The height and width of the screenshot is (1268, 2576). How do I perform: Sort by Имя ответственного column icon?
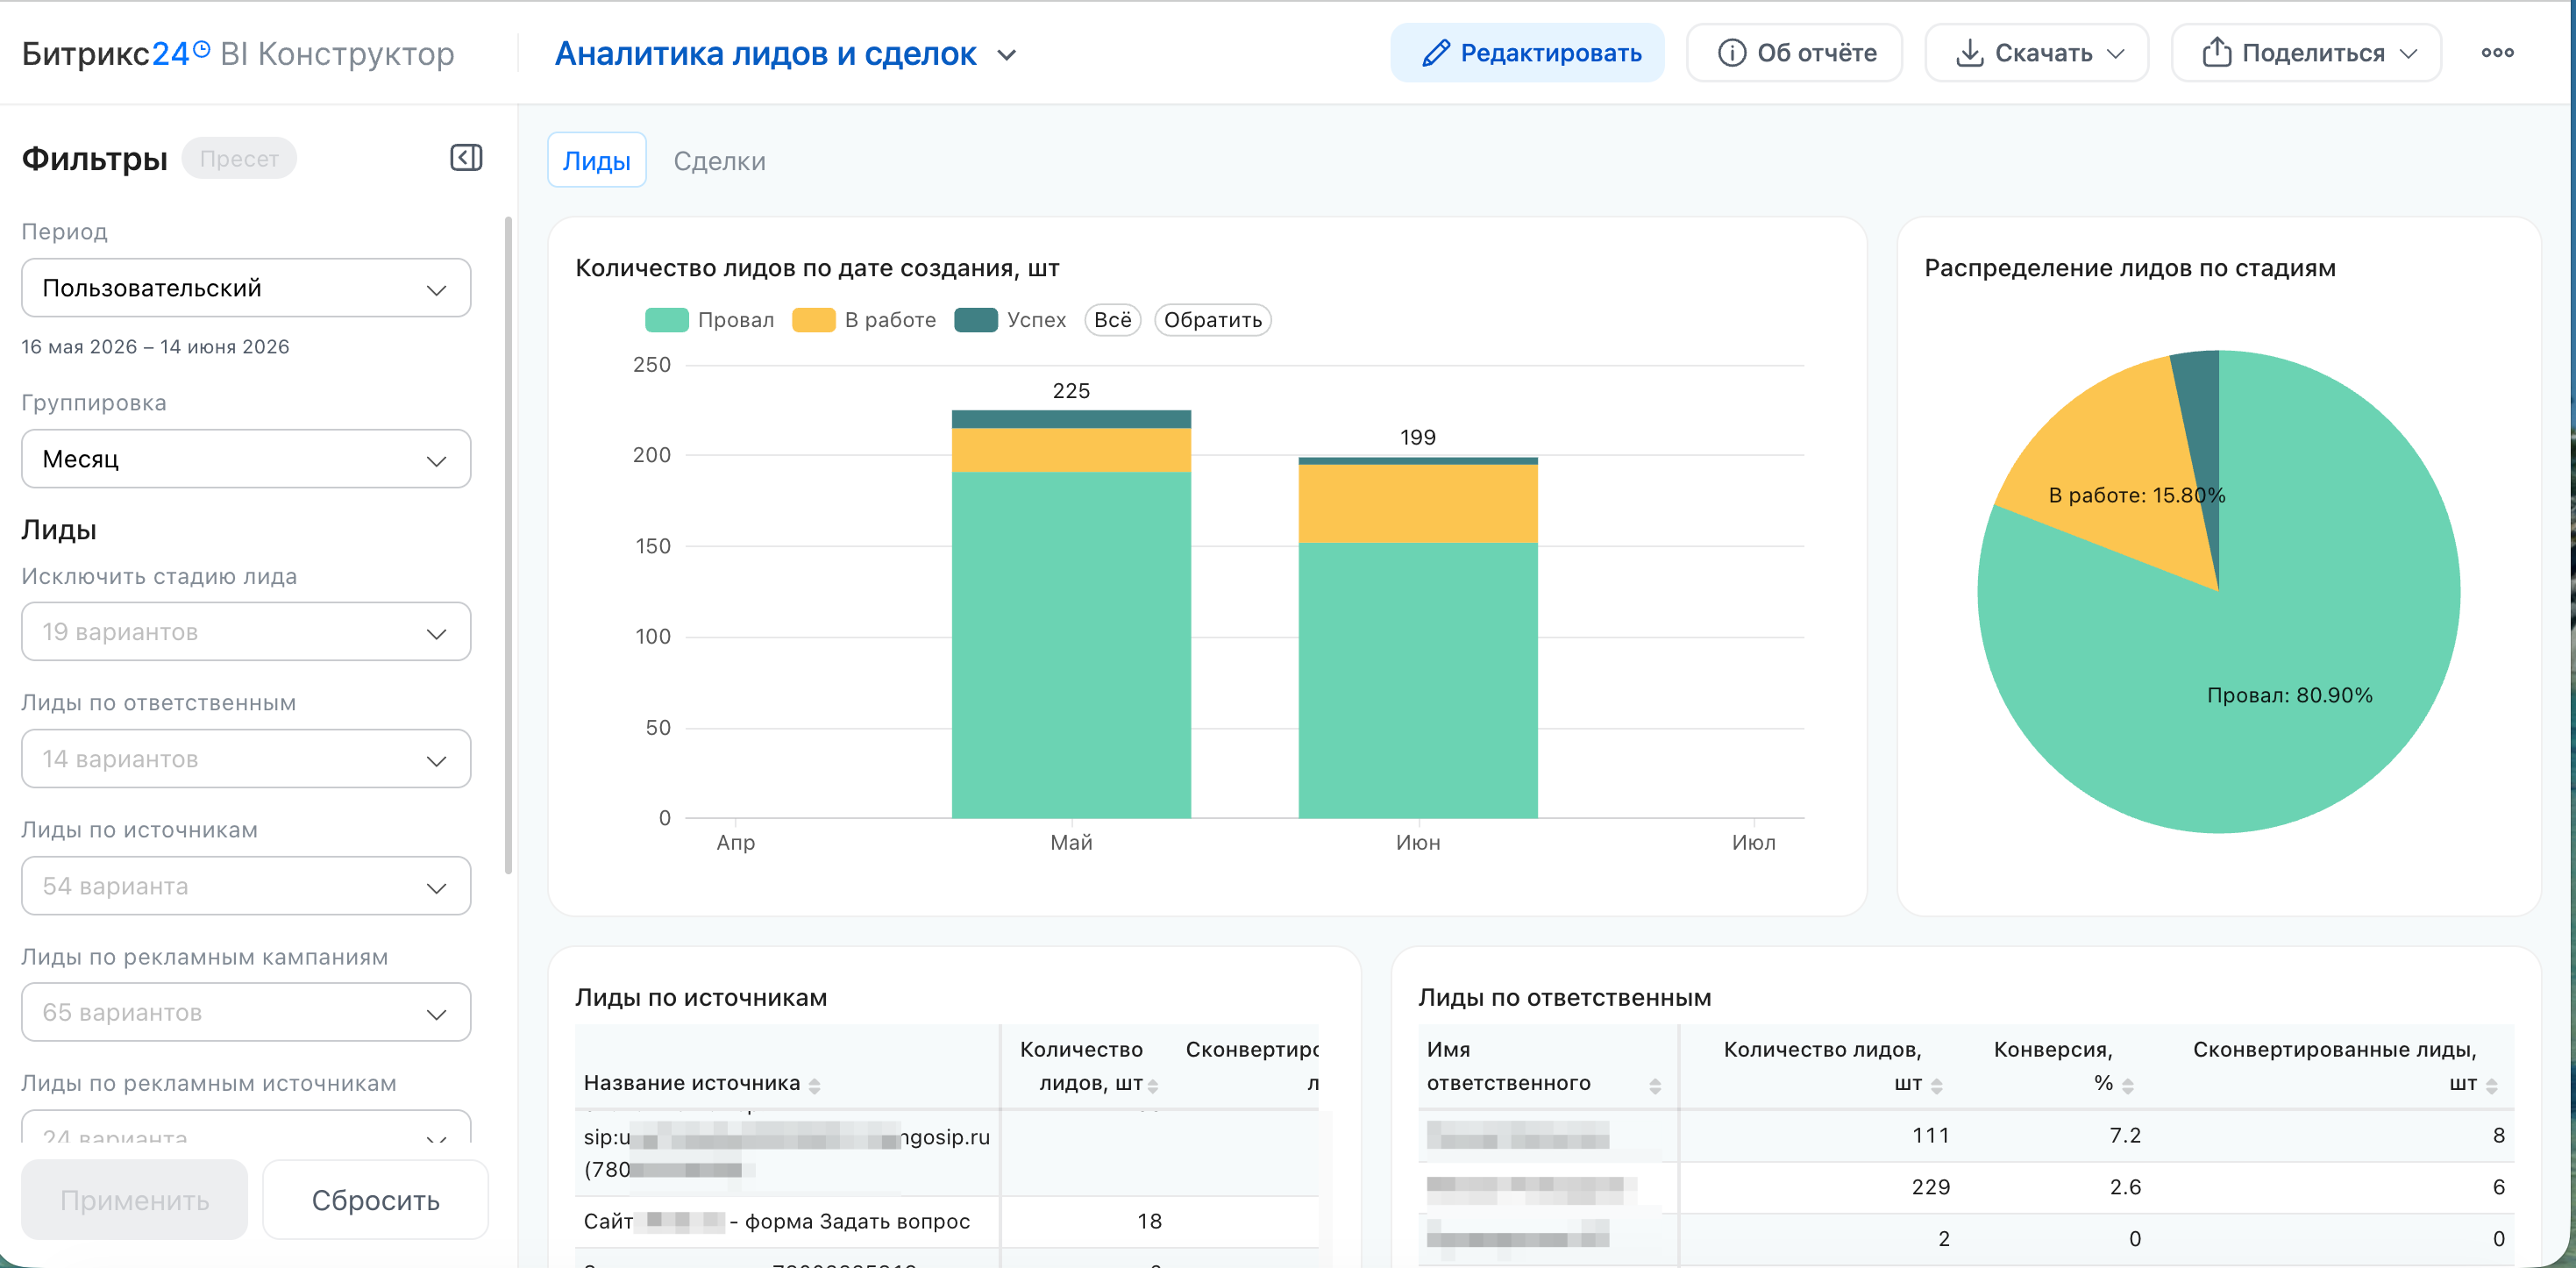tap(1655, 1085)
